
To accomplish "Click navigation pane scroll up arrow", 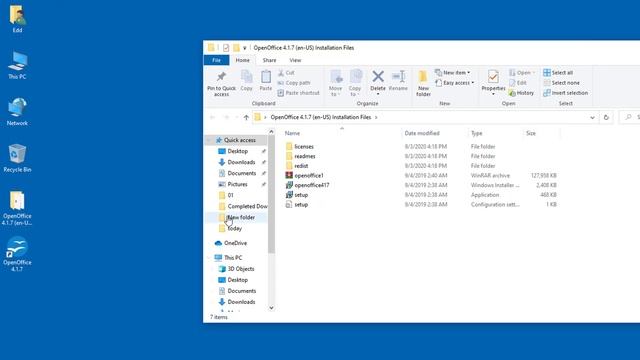I will [x=271, y=131].
